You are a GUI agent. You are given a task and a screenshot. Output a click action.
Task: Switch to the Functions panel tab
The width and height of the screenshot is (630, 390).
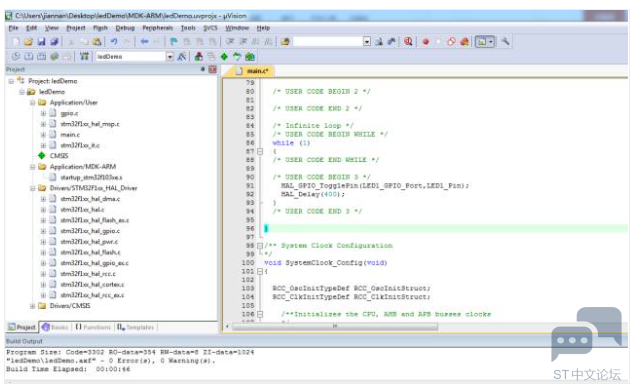click(x=93, y=327)
